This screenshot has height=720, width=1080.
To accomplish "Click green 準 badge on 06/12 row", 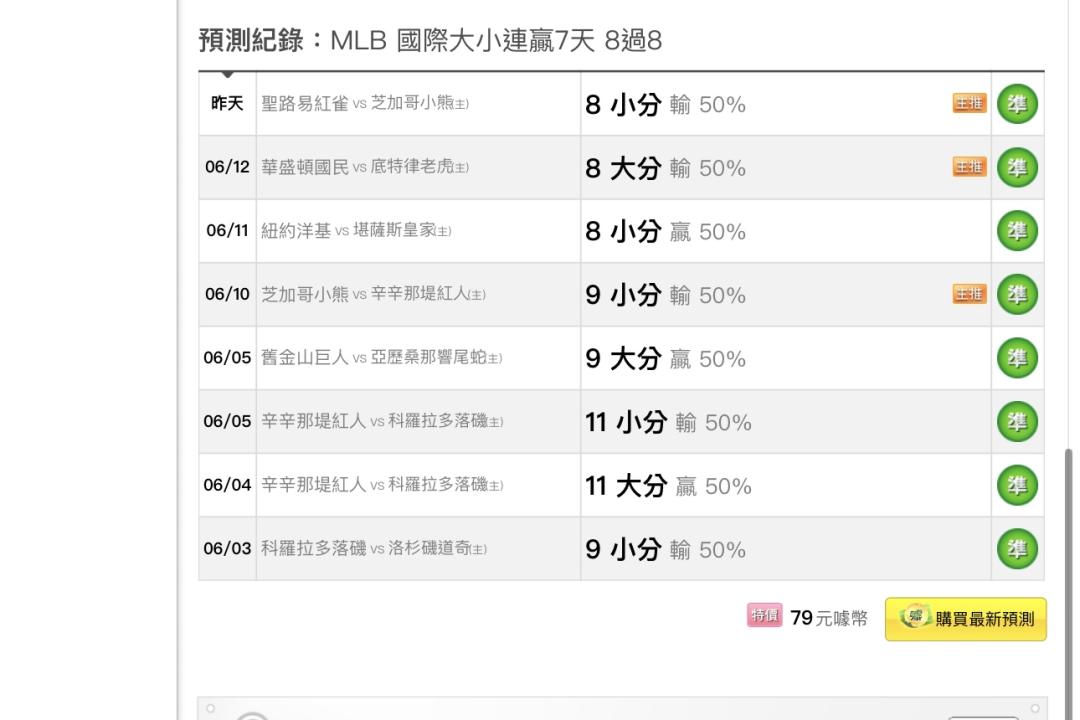I will point(1017,167).
